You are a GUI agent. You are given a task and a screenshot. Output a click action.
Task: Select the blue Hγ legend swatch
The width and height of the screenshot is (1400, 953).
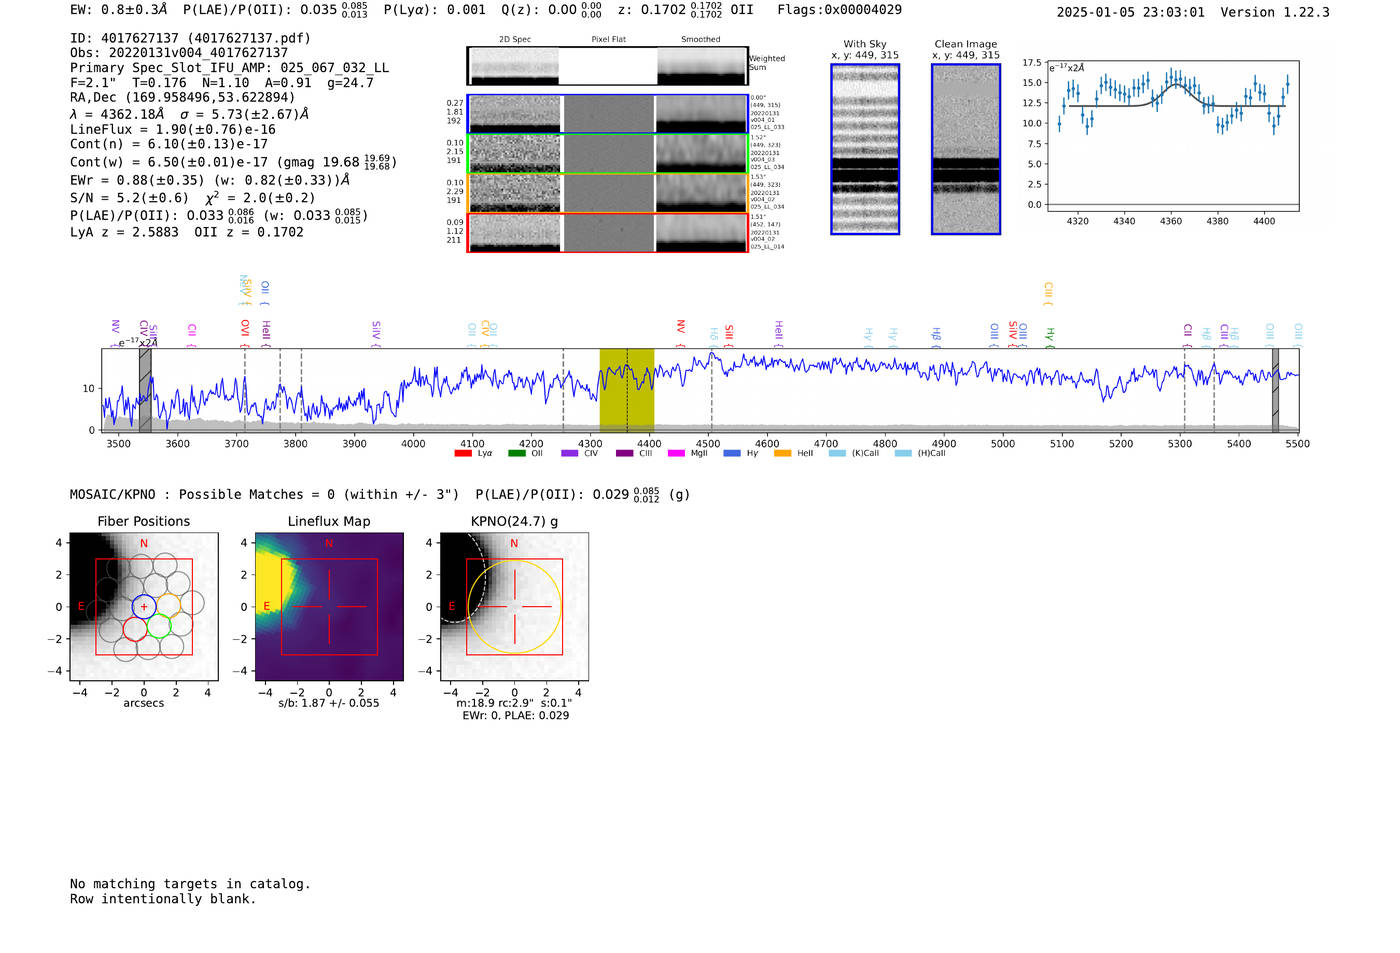732,453
